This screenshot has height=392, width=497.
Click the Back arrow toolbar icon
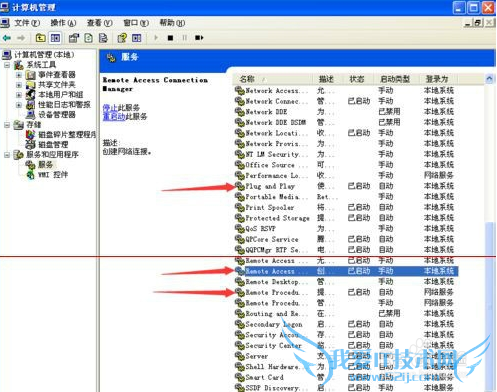pyautogui.click(x=7, y=38)
